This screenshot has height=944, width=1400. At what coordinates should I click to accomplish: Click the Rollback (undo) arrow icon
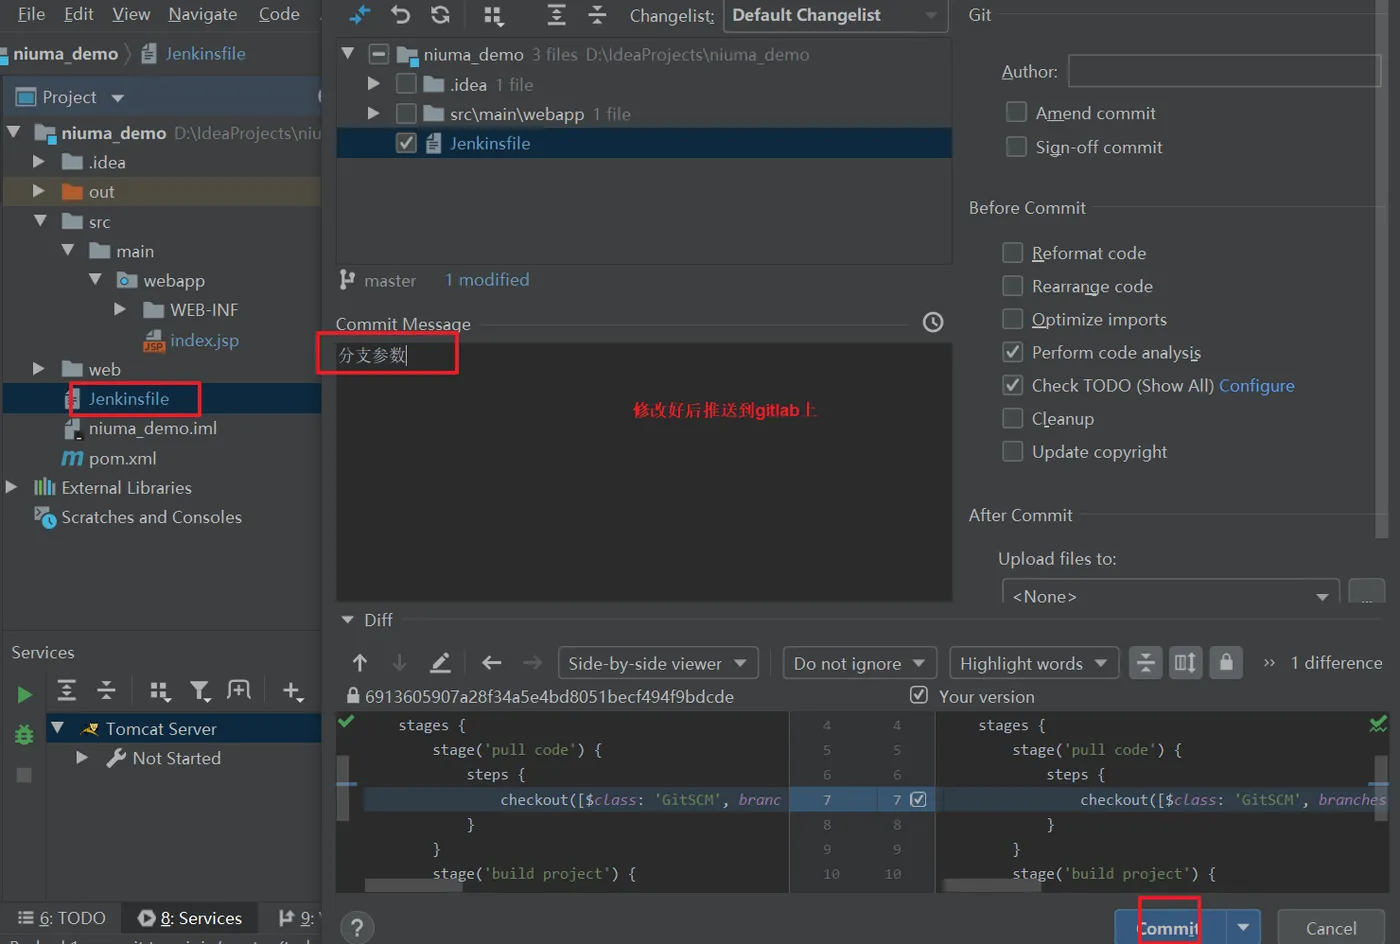tap(400, 15)
